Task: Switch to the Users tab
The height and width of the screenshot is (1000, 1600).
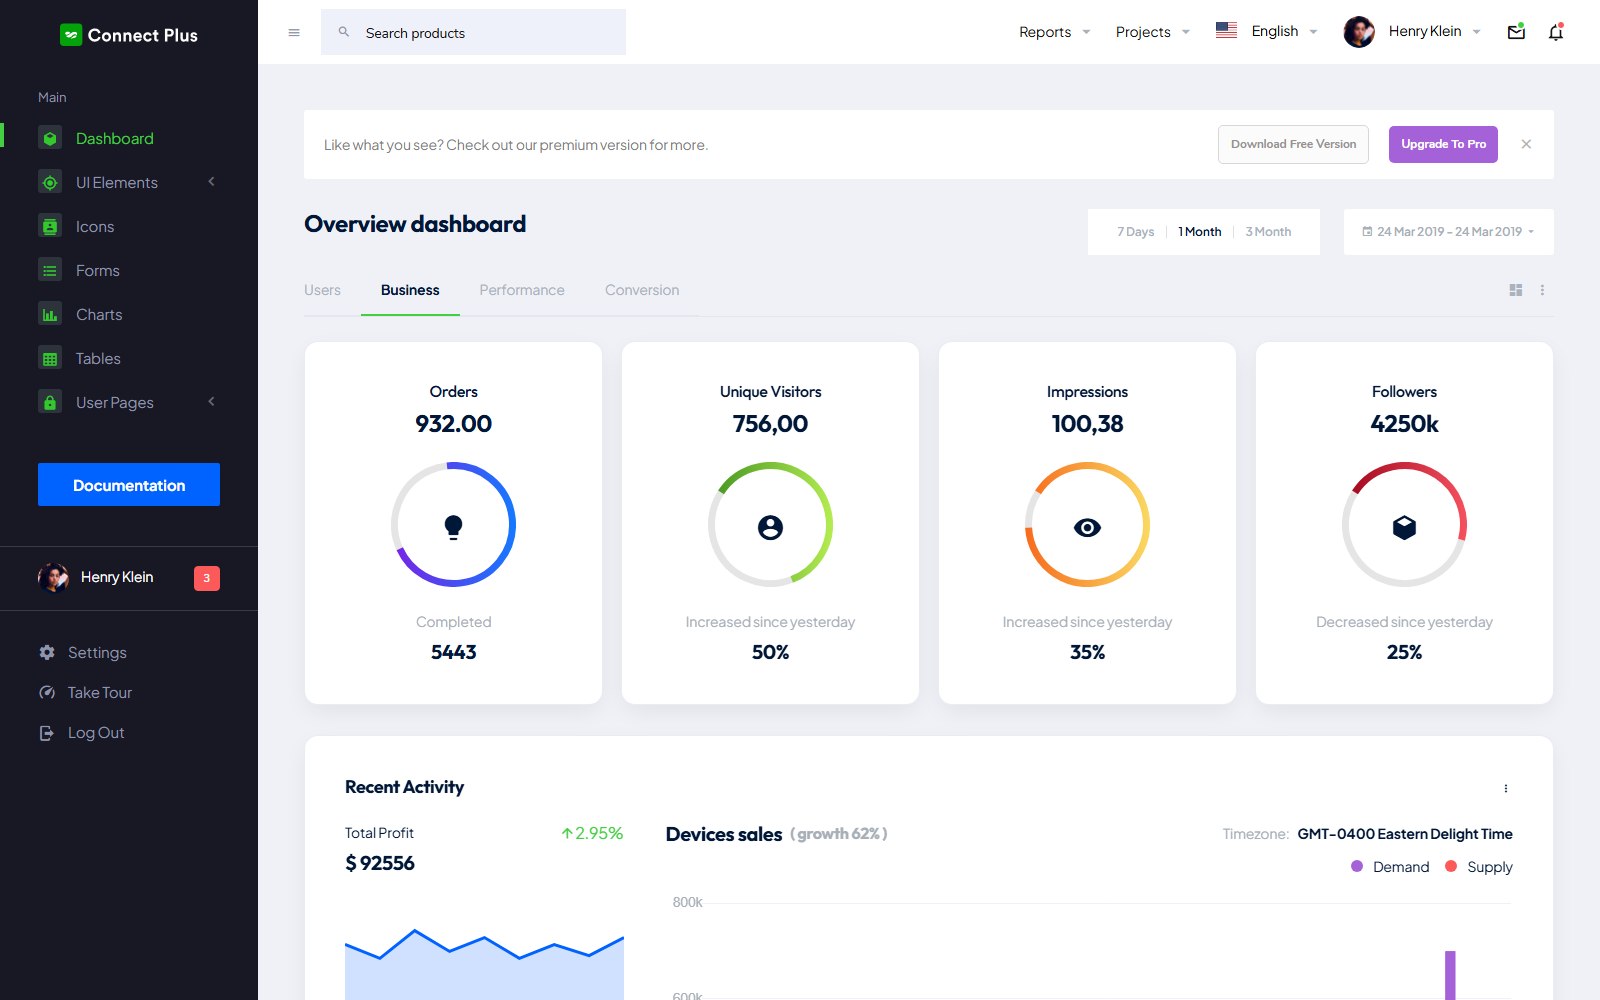Action: point(322,290)
